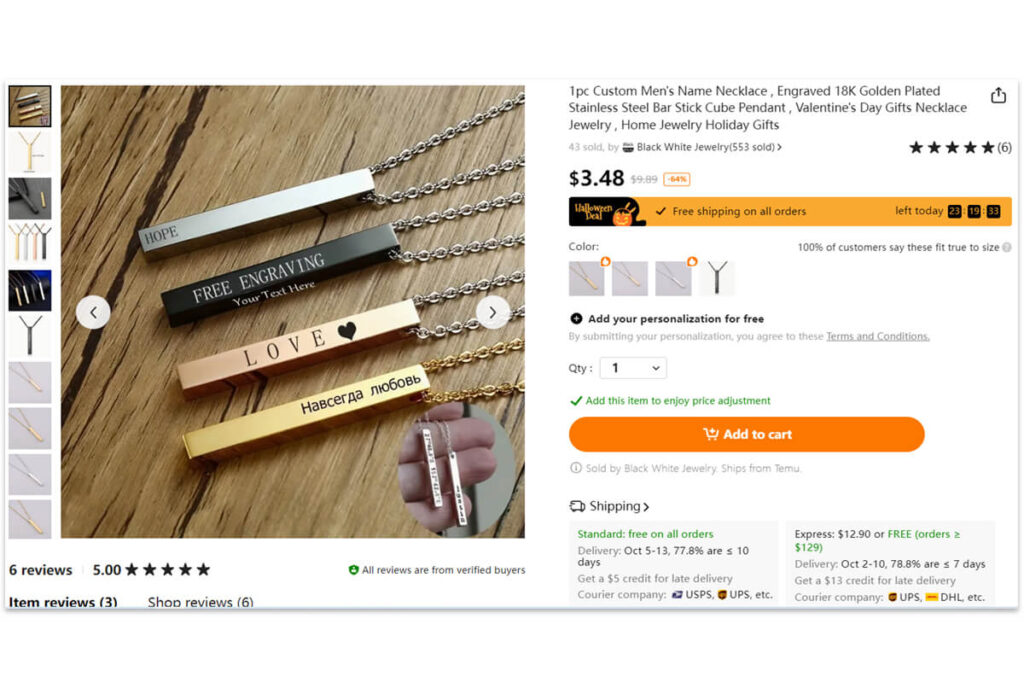Advance to the next product image
The image size is (1024, 683).
click(492, 312)
